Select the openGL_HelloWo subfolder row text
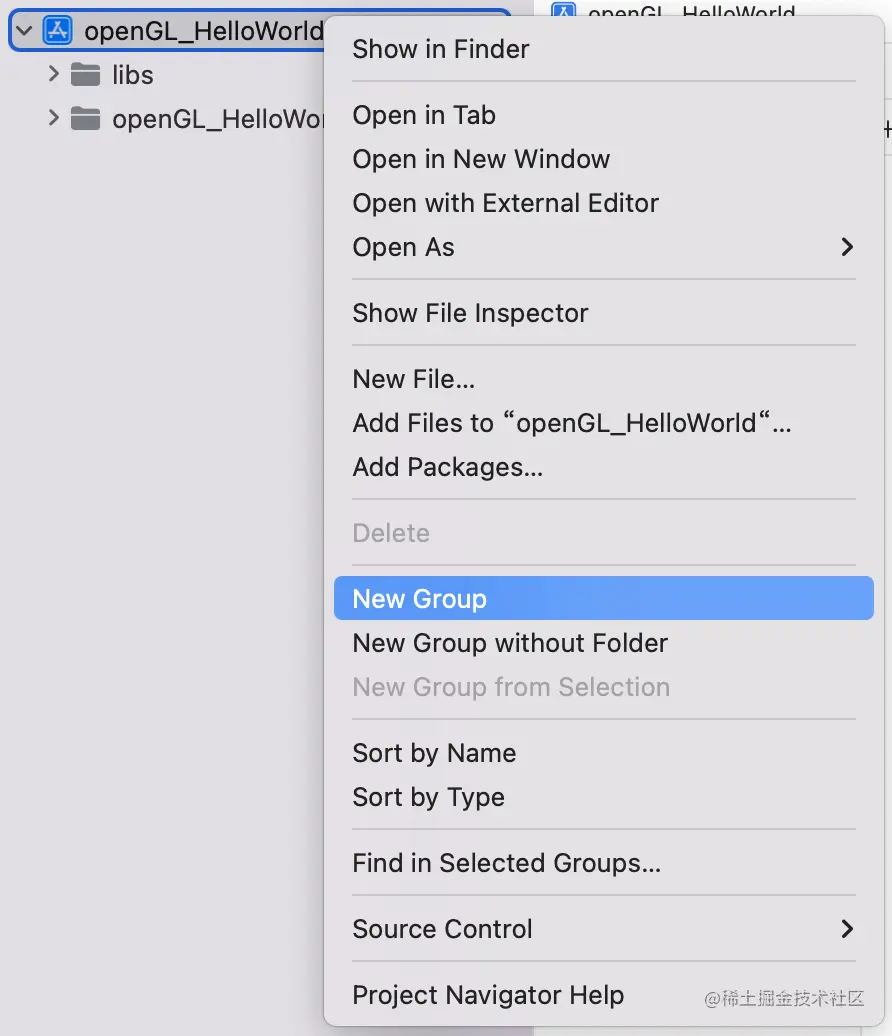This screenshot has width=892, height=1036. click(218, 120)
